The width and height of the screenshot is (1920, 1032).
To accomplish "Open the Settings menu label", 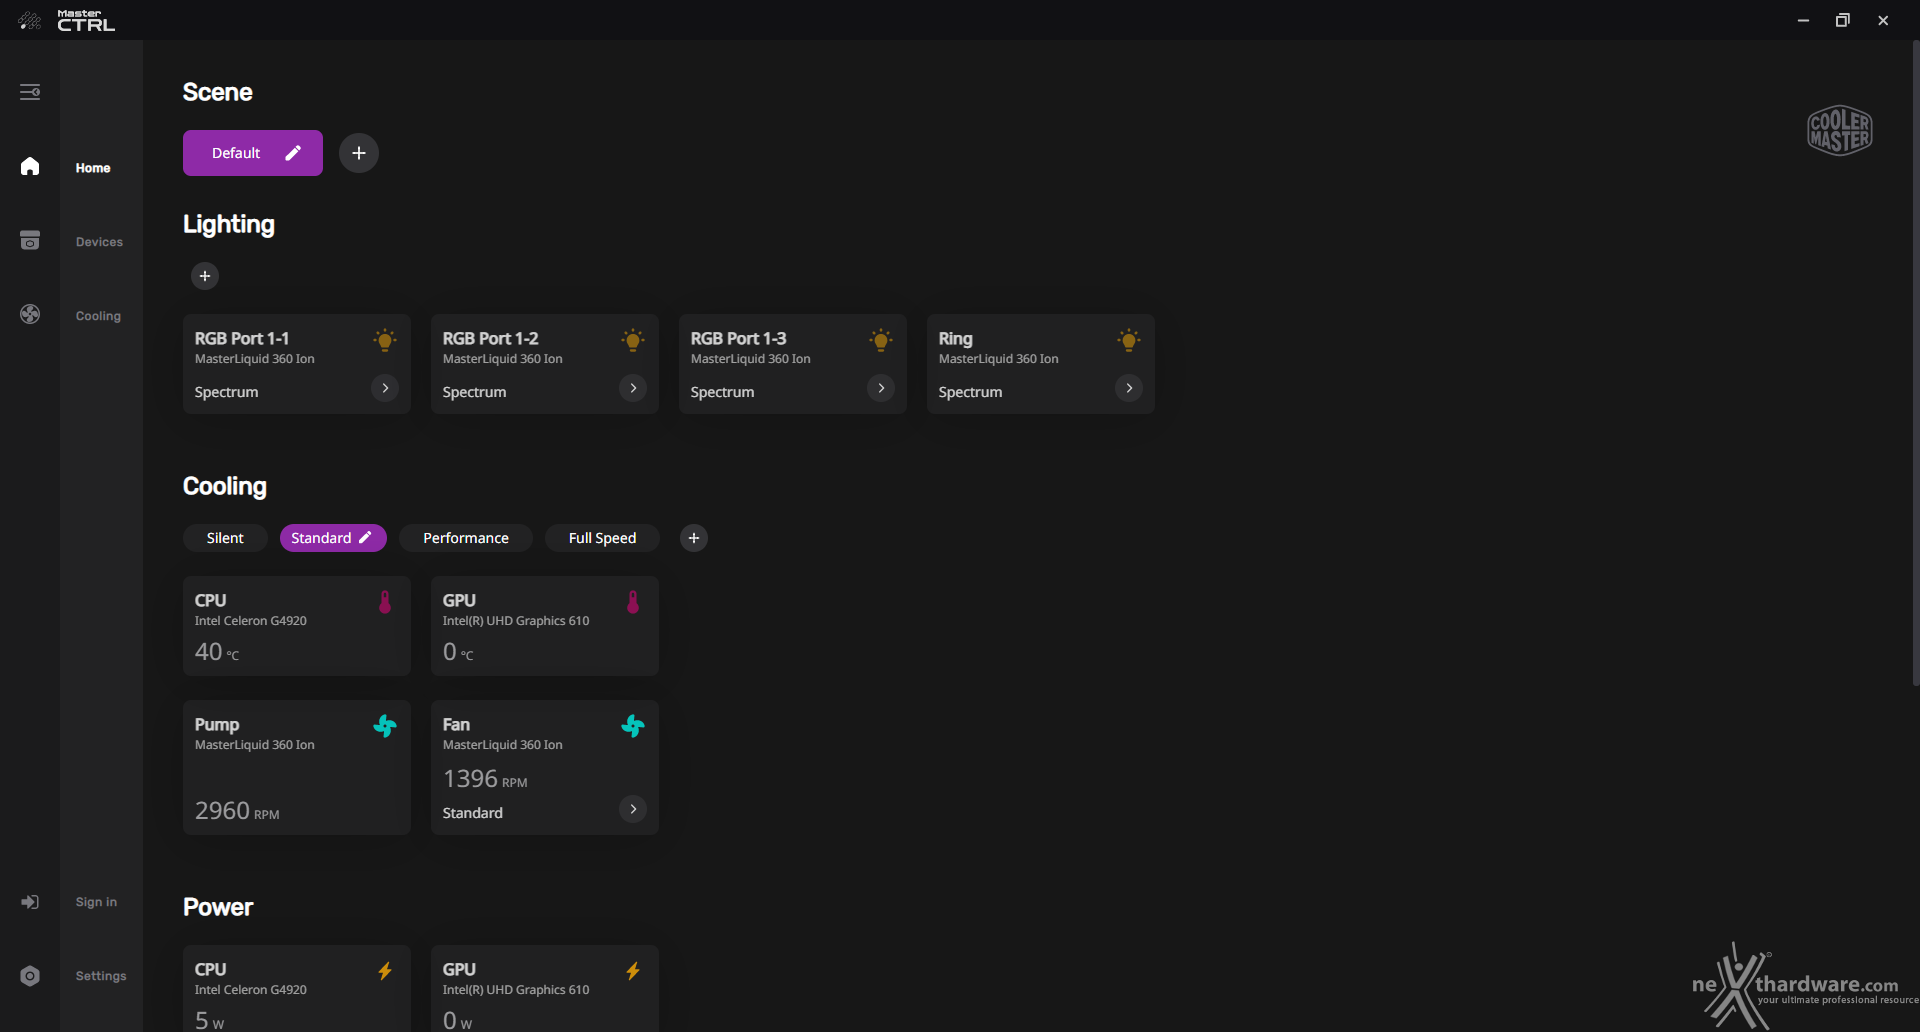I will pos(101,976).
